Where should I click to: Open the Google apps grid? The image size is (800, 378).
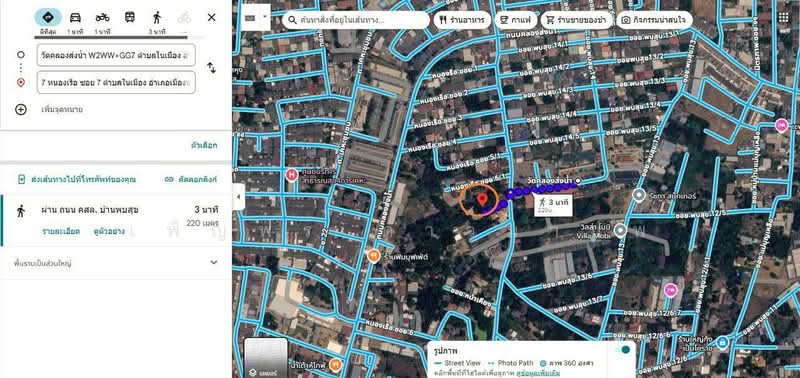click(x=783, y=17)
